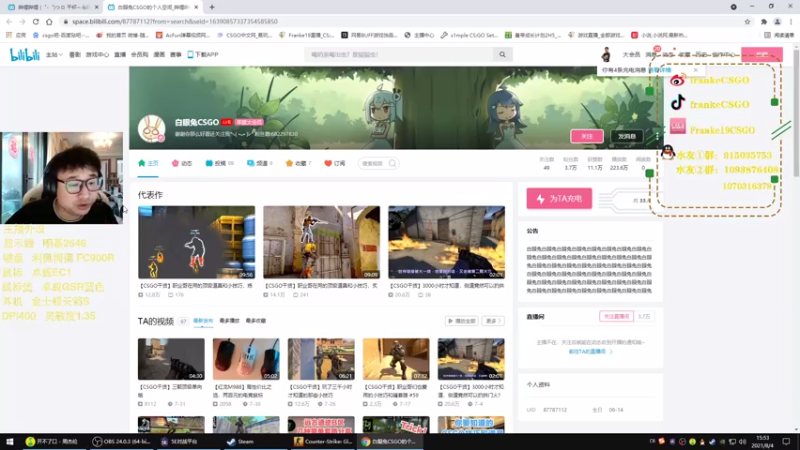
Task: Open the Windows notification center icon
Action: click(x=786, y=441)
